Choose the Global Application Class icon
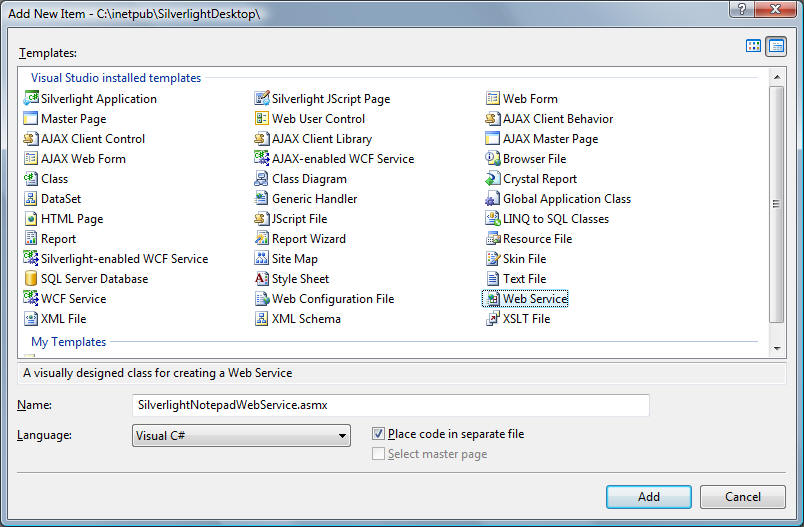This screenshot has width=804, height=527. pyautogui.click(x=492, y=198)
